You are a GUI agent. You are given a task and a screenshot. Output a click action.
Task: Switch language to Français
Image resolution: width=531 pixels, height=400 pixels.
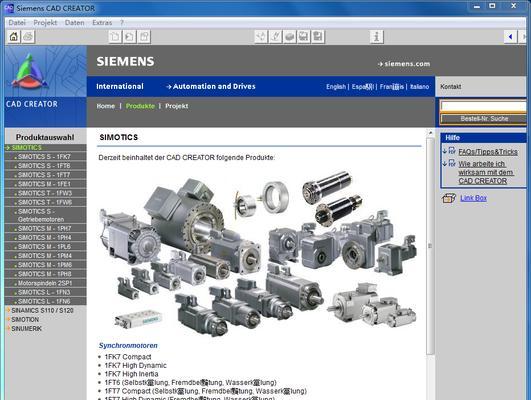pyautogui.click(x=392, y=87)
